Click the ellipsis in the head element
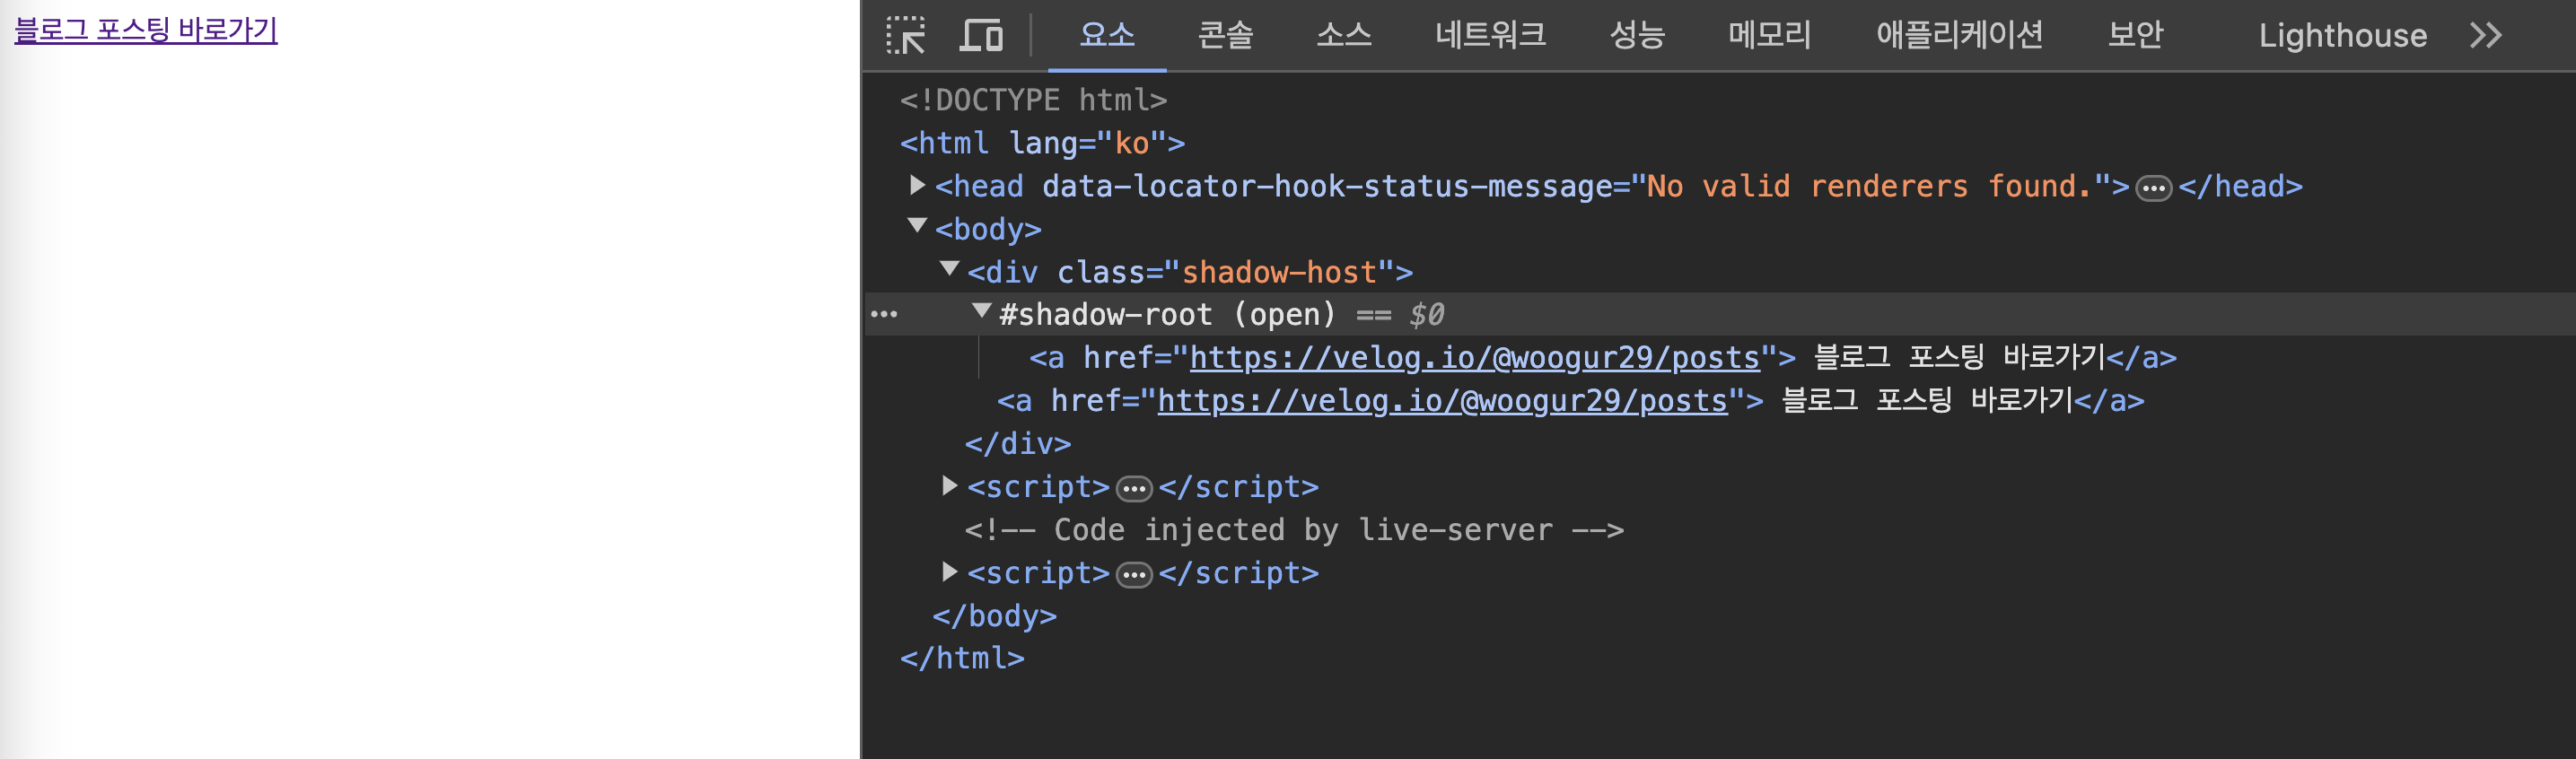Image resolution: width=2576 pixels, height=759 pixels. coord(2153,188)
